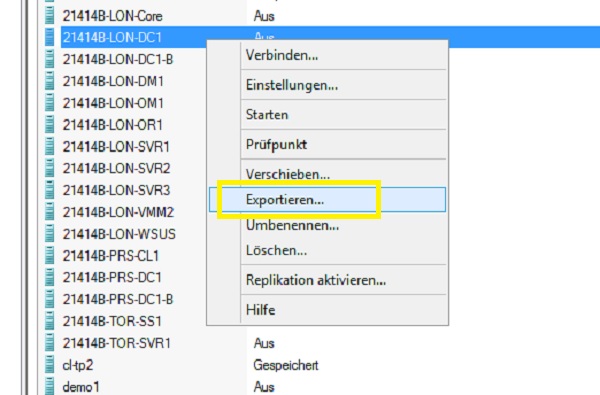The height and width of the screenshot is (395, 600).
Task: Click the cl-tp2 VM icon
Action: [49, 365]
